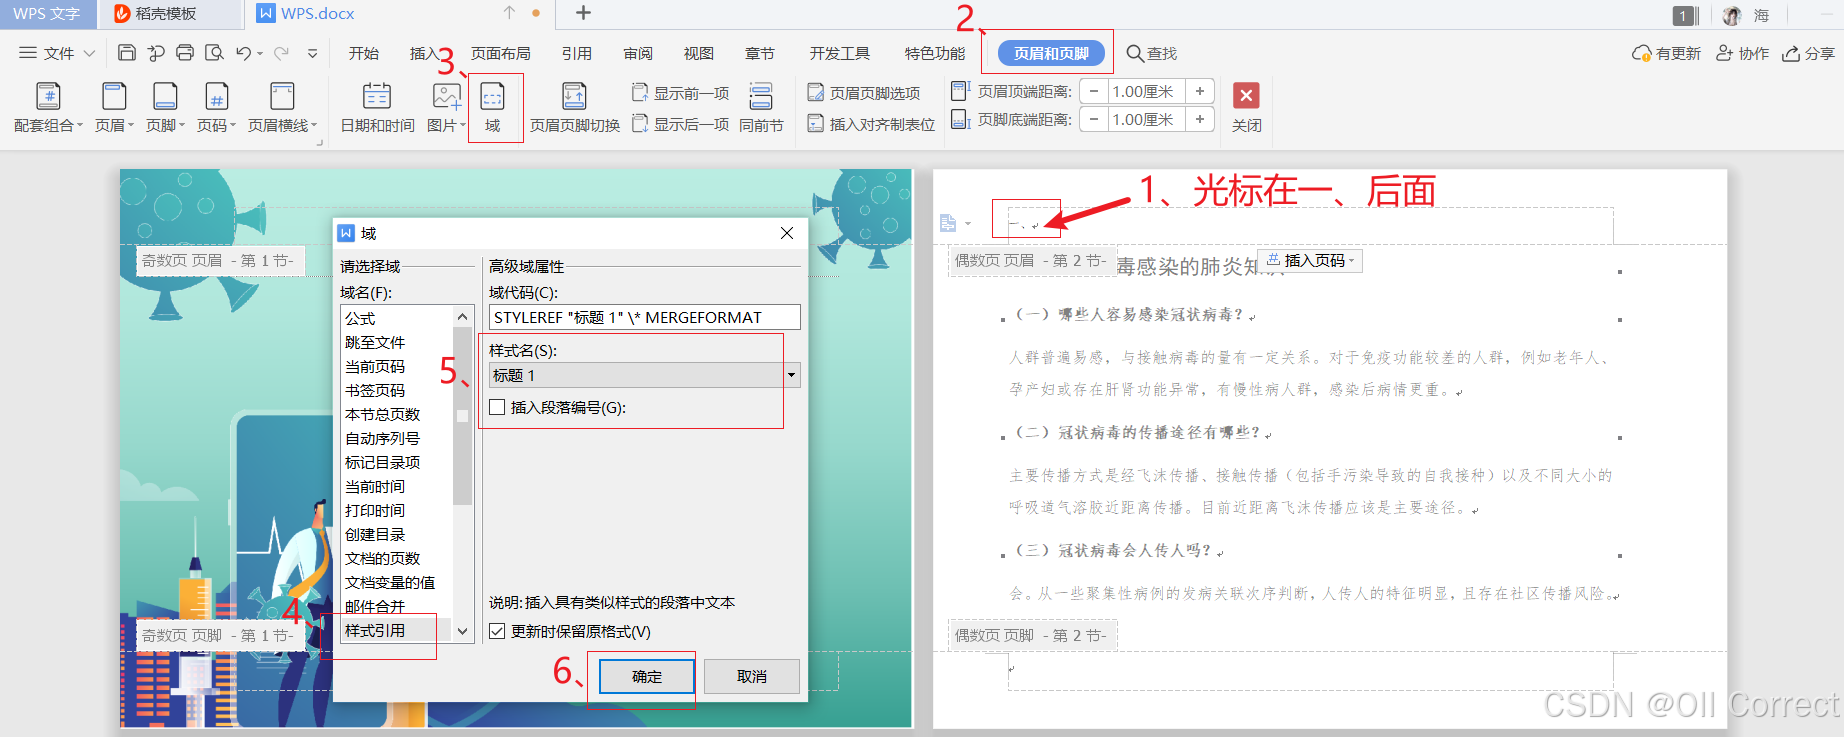The image size is (1844, 737).
Task: Click the redo icon
Action: (x=281, y=53)
